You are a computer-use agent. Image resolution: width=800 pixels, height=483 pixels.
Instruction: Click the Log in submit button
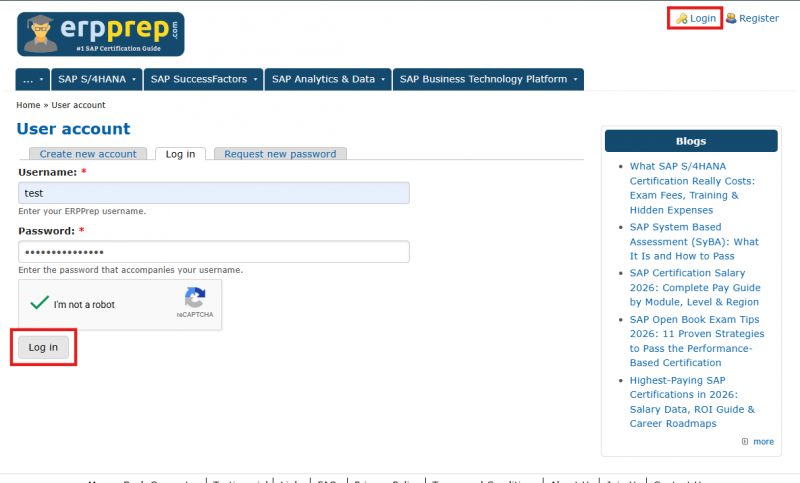click(x=43, y=347)
